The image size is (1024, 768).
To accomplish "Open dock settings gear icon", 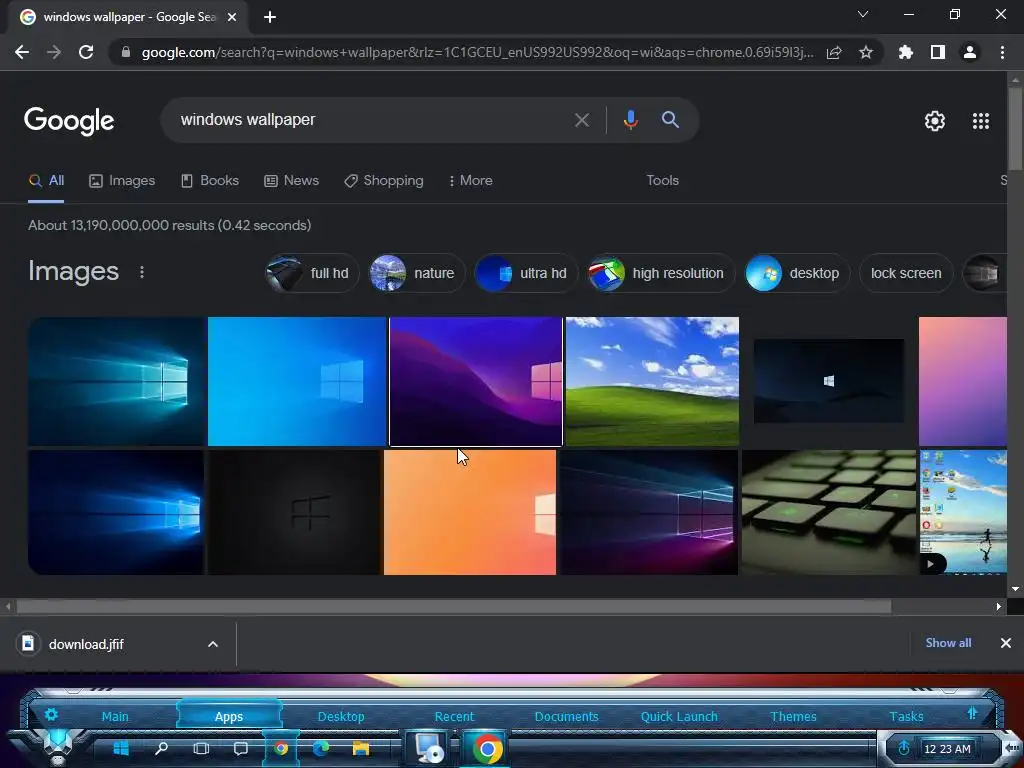I will click(51, 714).
